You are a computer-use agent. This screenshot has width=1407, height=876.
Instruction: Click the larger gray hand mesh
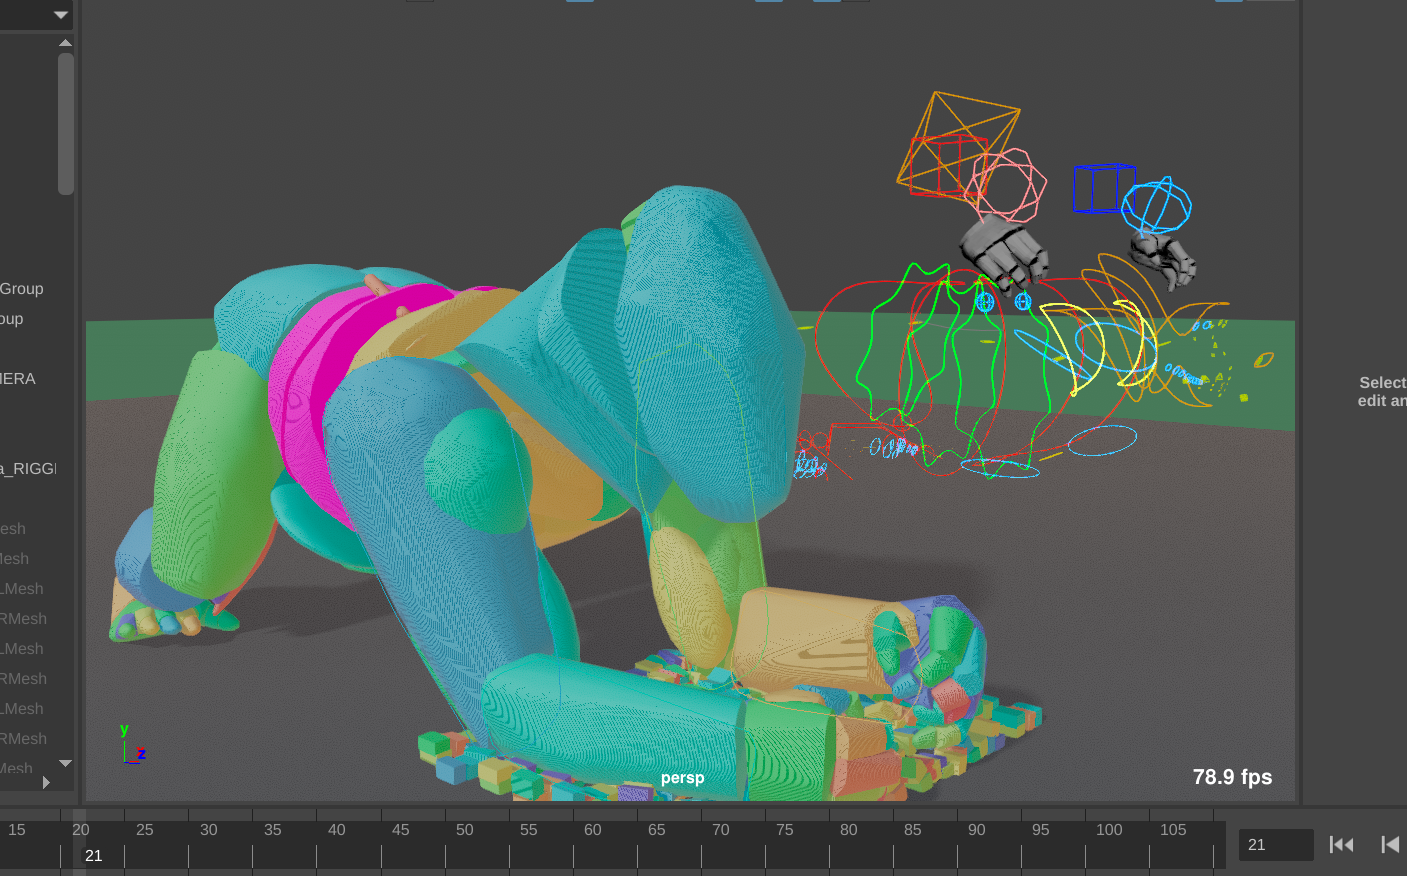1004,251
